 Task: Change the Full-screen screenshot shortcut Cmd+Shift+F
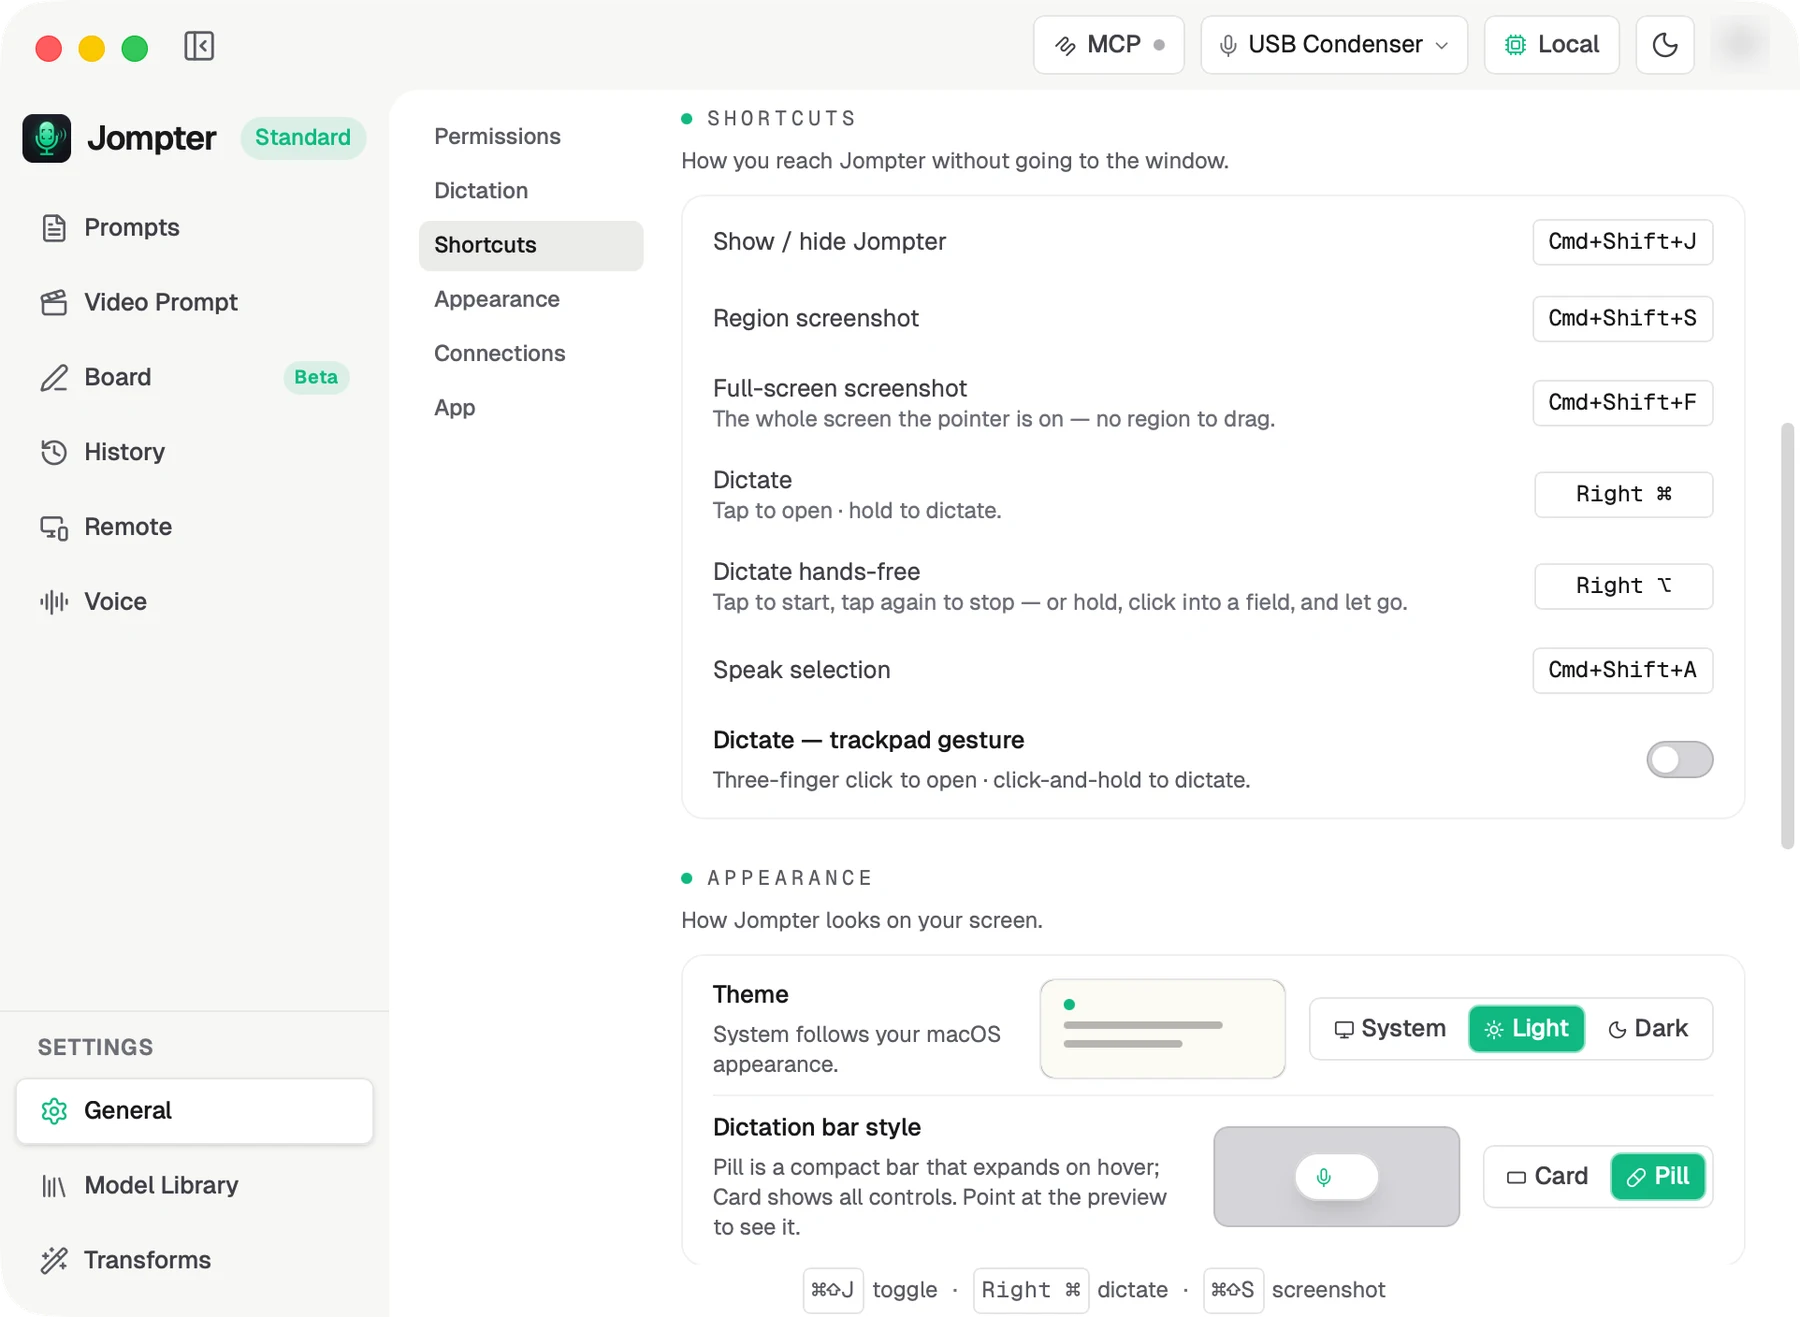coord(1622,402)
